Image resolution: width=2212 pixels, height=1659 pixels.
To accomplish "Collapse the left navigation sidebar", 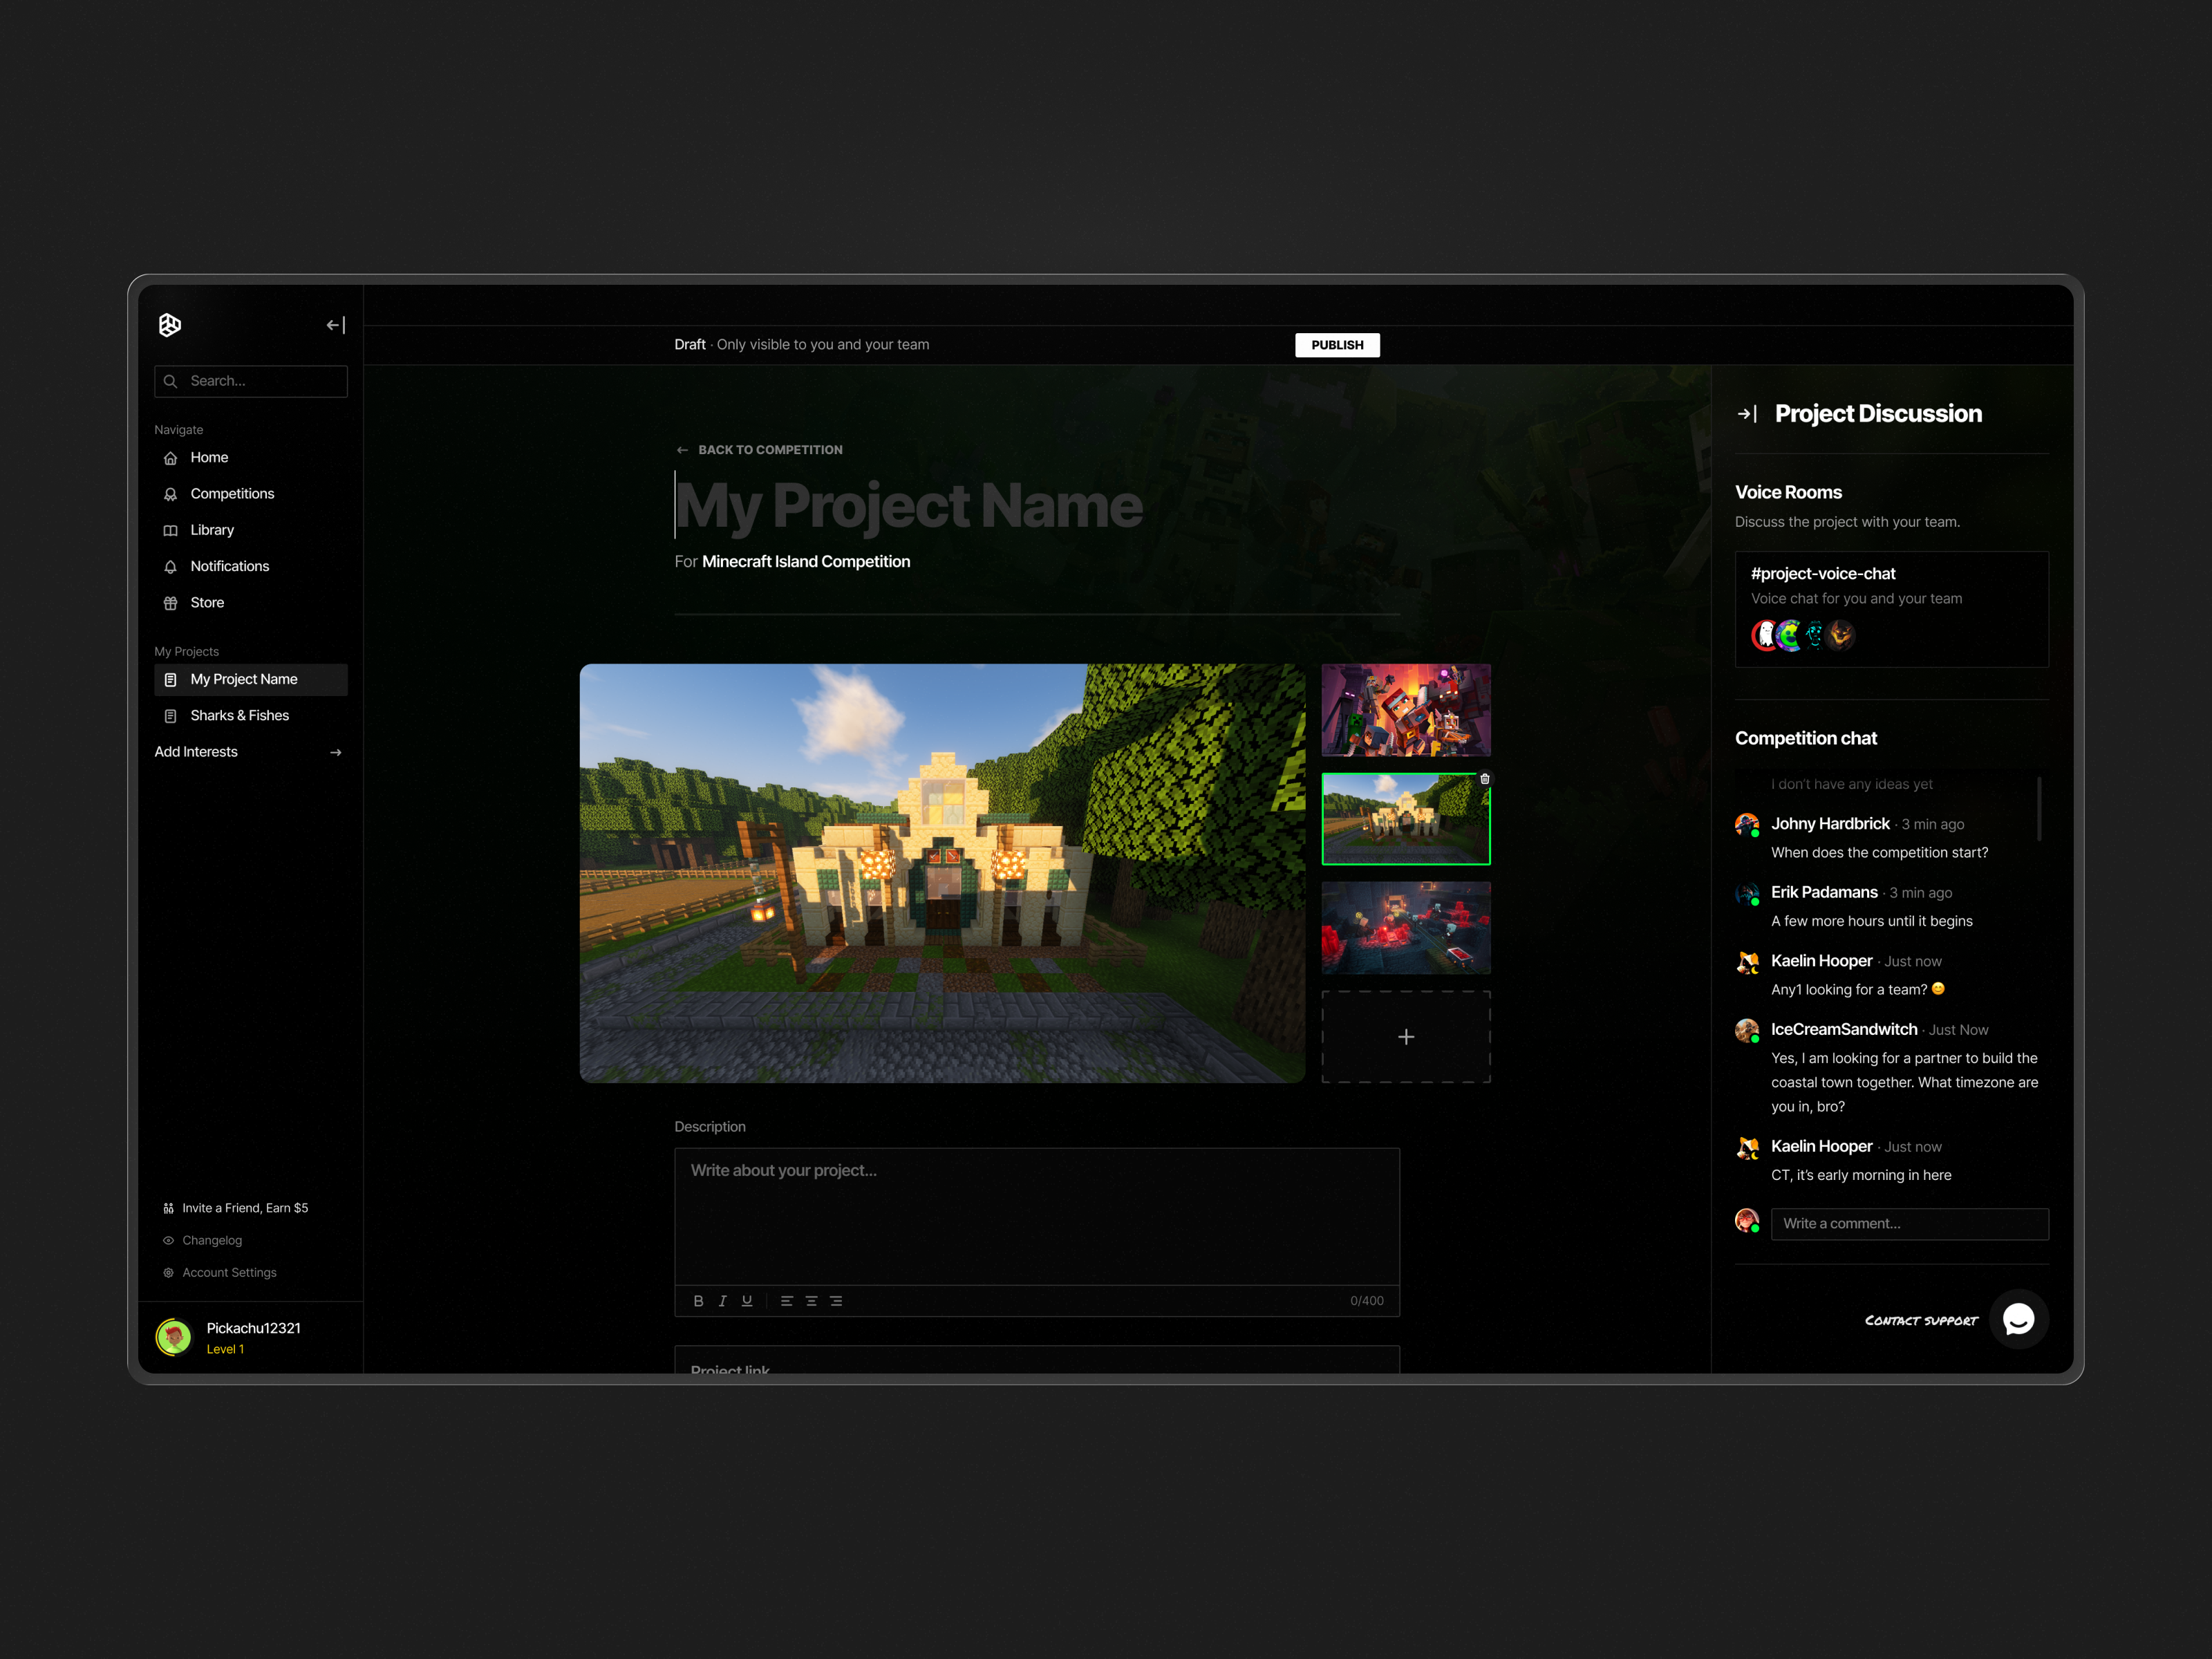I will point(335,324).
